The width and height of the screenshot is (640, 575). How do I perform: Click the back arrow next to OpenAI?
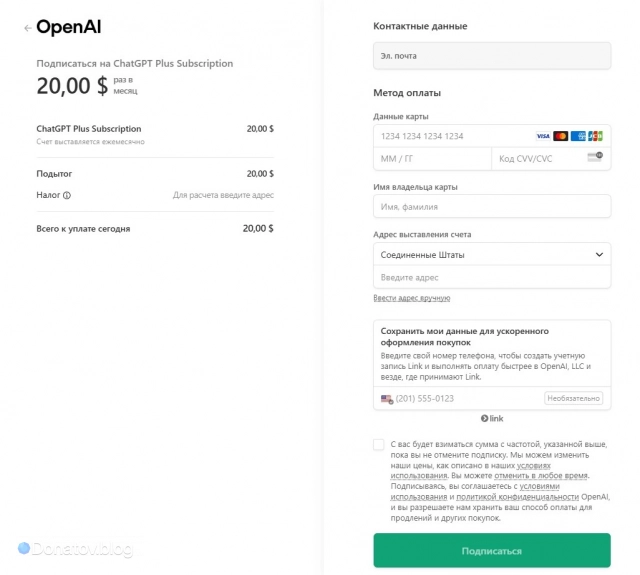coord(27,28)
